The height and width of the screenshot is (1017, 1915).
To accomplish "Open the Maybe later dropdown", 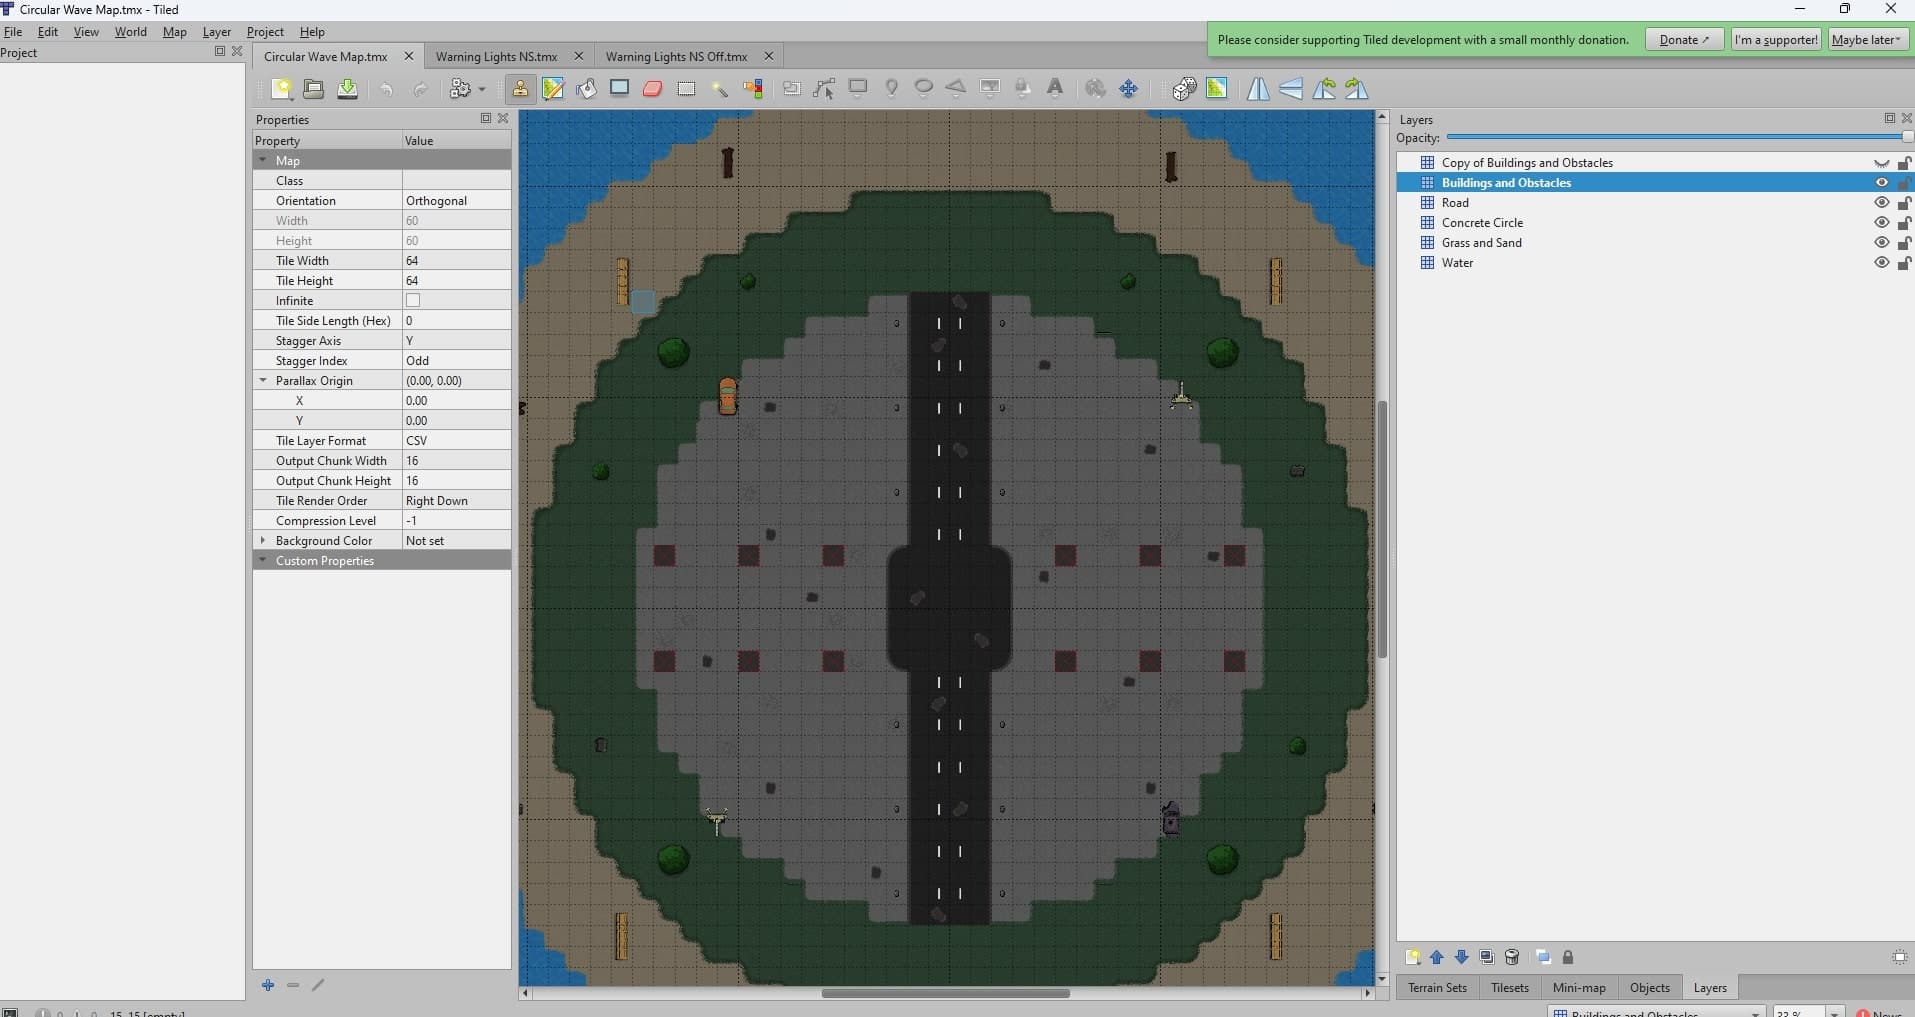I will coord(1868,40).
